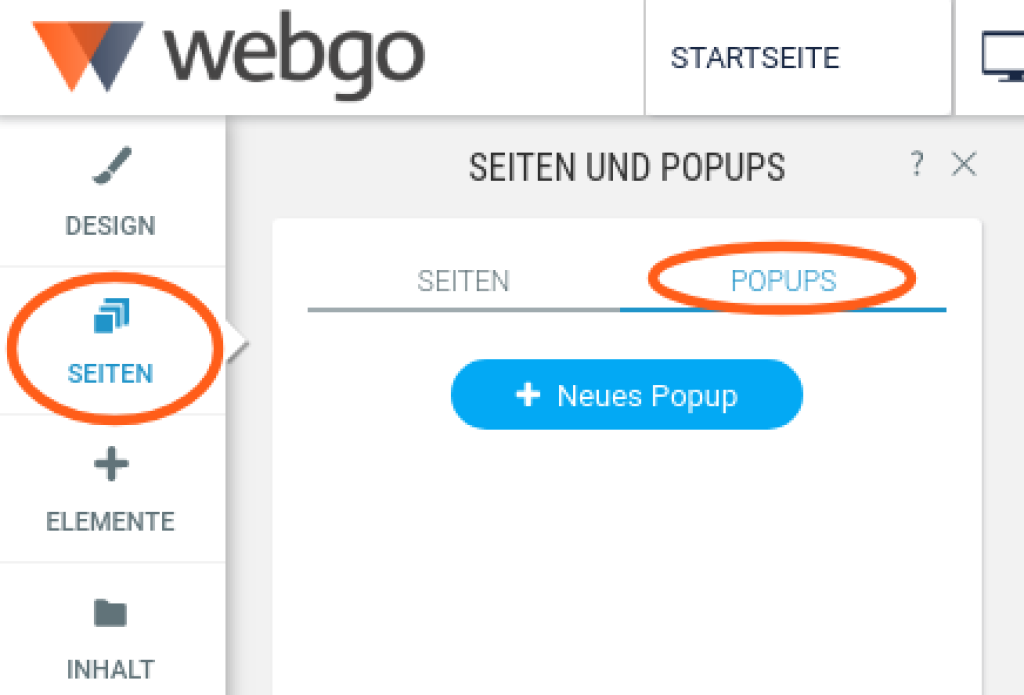The image size is (1024, 695).
Task: Click plus icon inside Neues Popup button
Action: tap(528, 395)
